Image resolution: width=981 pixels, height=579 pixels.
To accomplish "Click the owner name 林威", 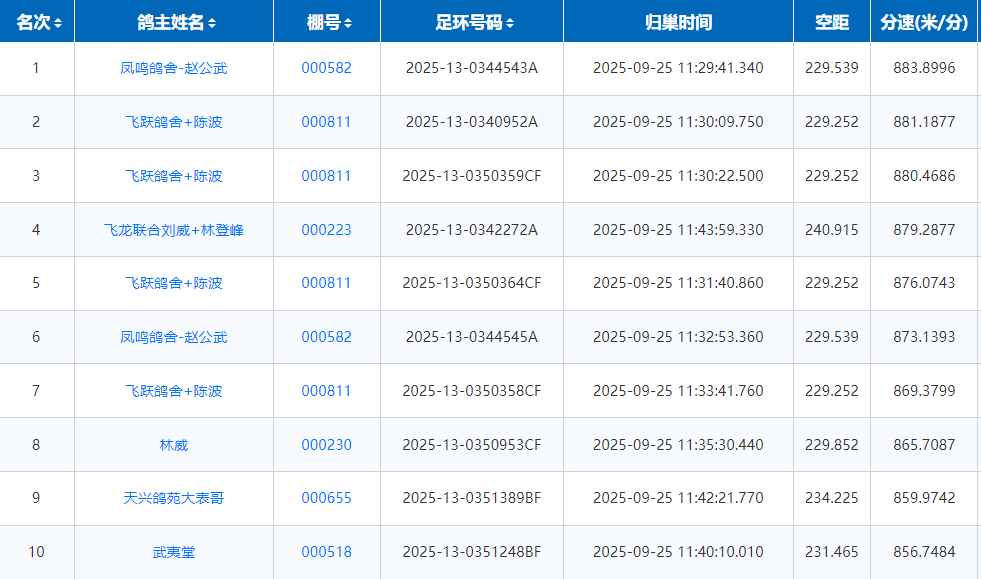I will click(x=174, y=445).
